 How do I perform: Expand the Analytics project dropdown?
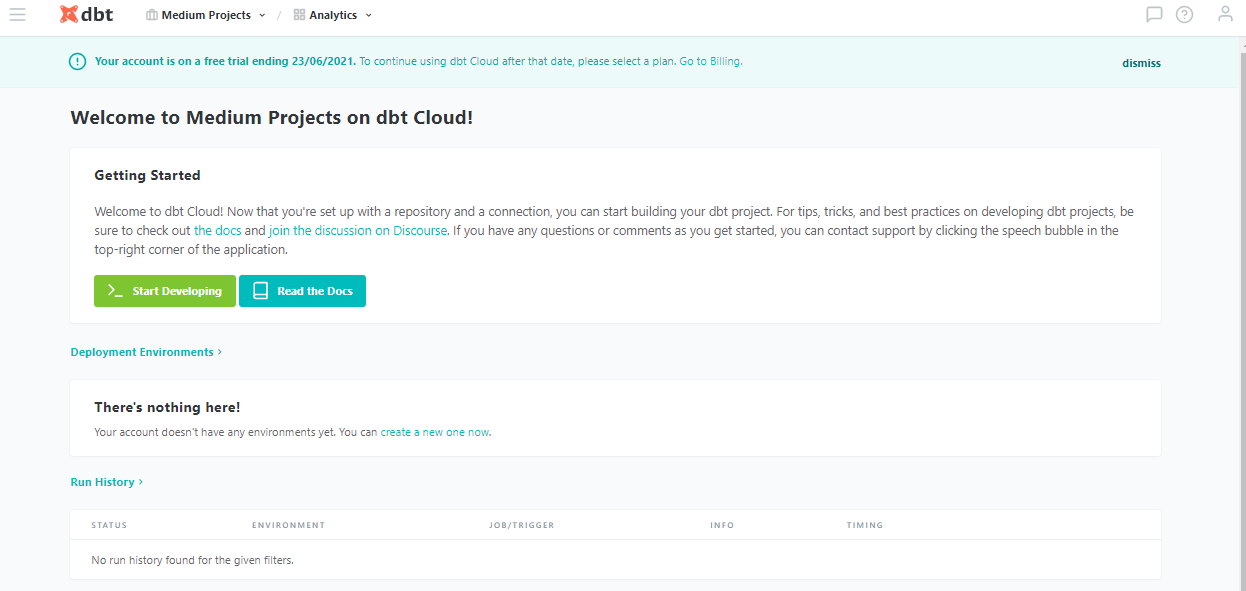pos(333,15)
